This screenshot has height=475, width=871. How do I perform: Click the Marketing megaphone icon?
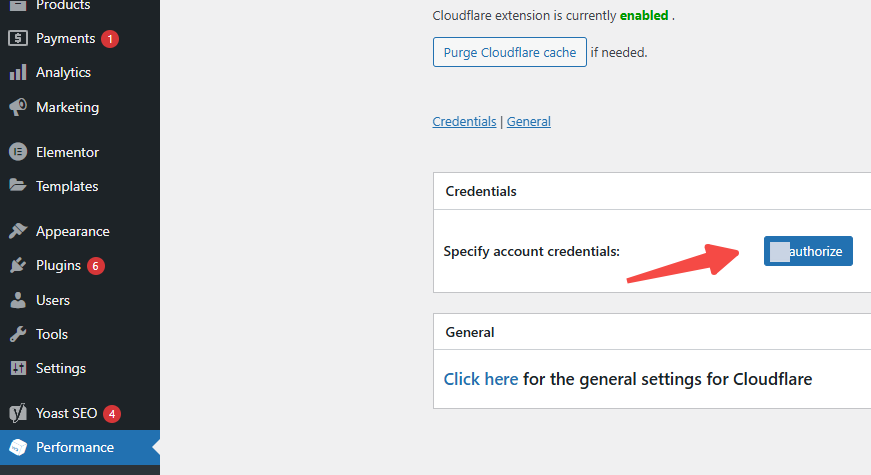(x=17, y=107)
